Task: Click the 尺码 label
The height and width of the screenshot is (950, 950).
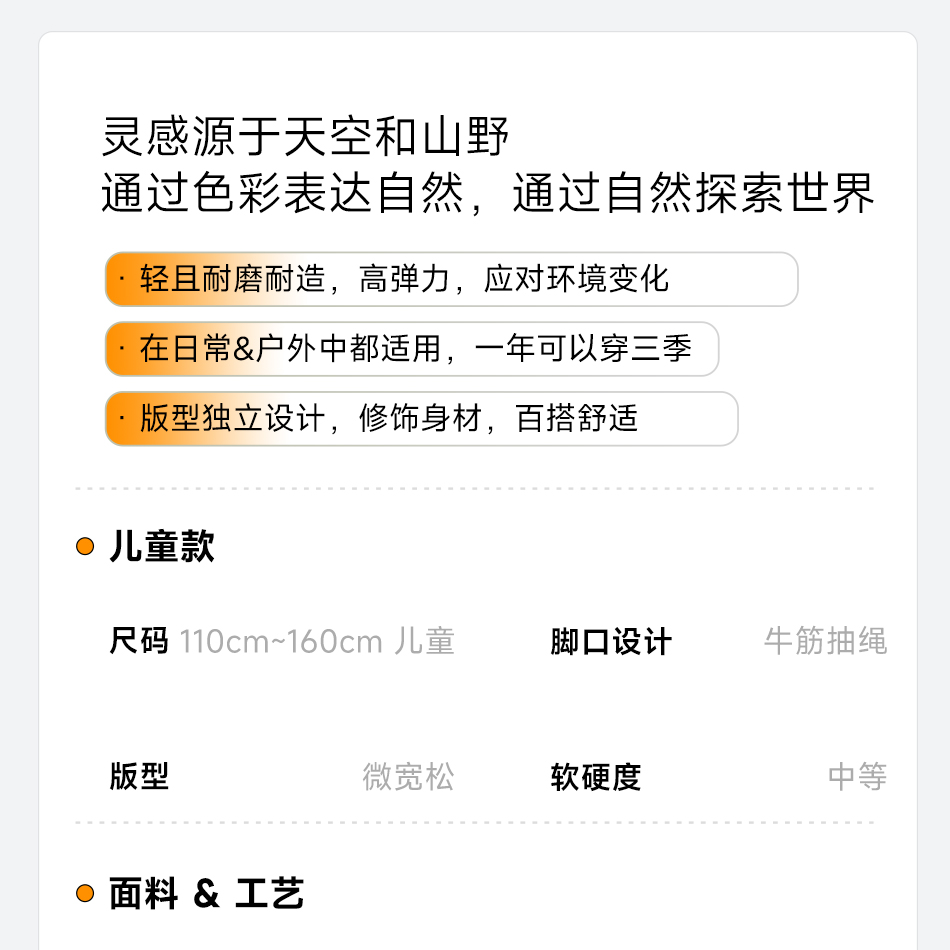Action: 139,641
